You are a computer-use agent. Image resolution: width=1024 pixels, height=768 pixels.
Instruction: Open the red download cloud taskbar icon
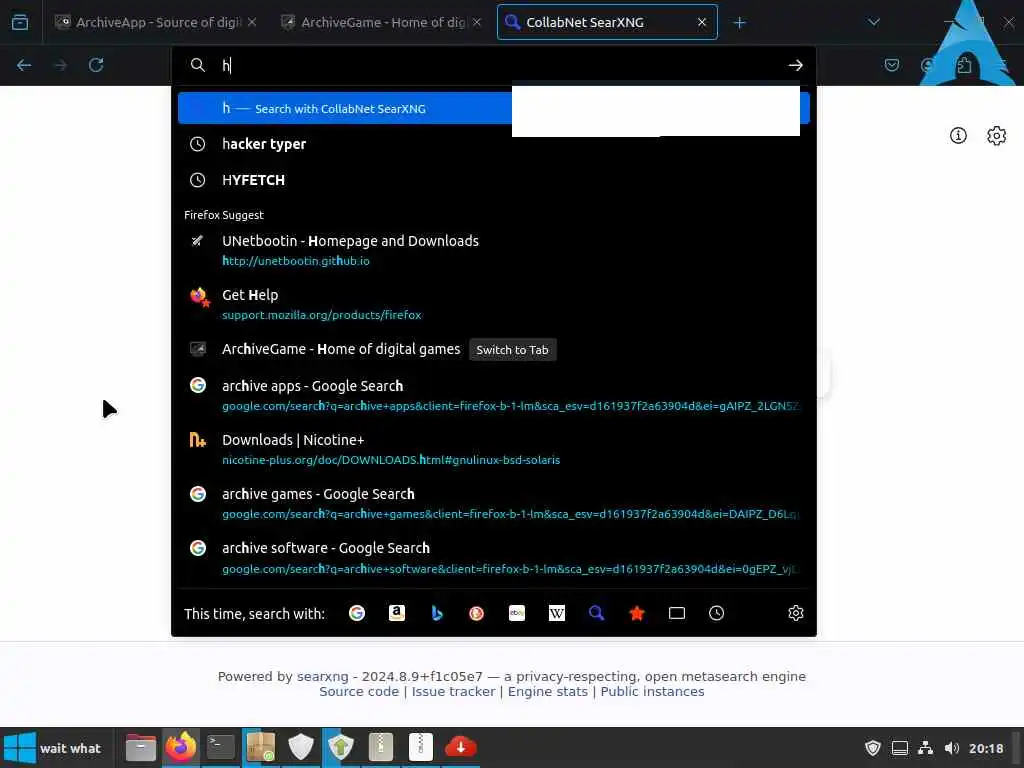click(460, 747)
